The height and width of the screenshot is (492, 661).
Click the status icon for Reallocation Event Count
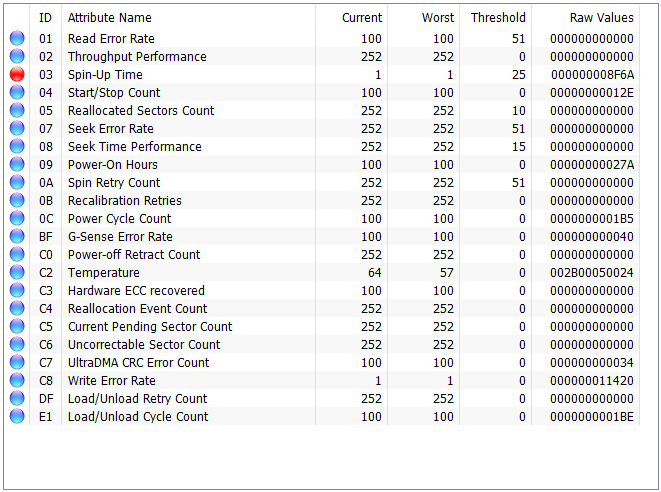[x=17, y=308]
